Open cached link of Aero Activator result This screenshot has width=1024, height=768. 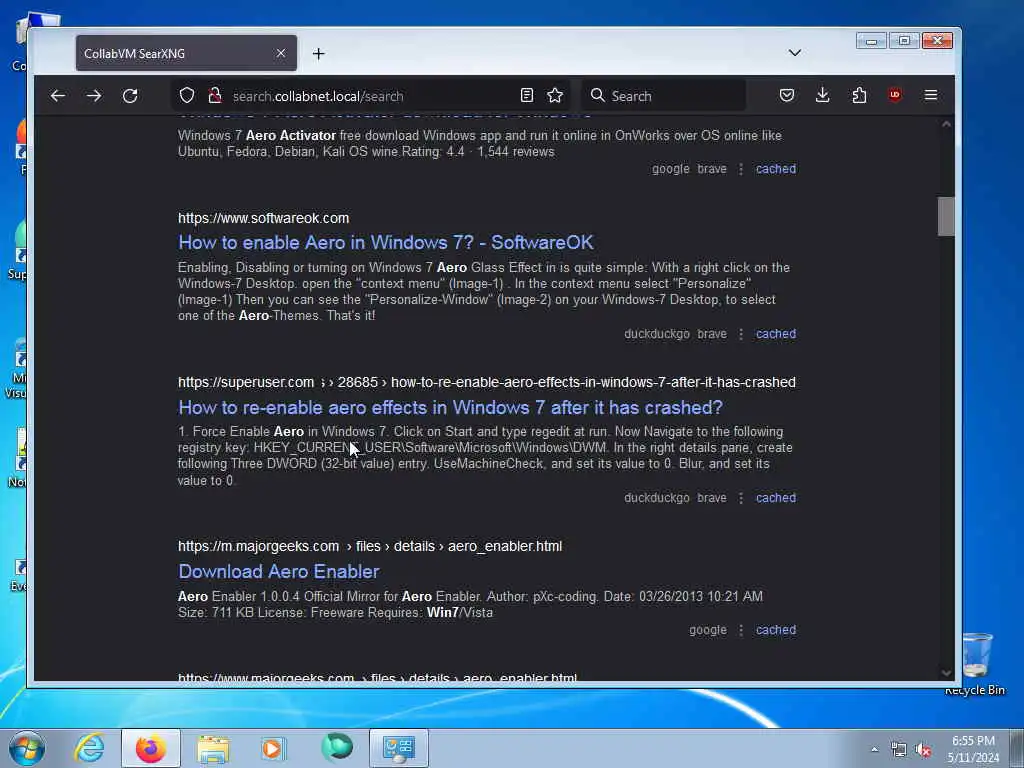click(x=776, y=168)
